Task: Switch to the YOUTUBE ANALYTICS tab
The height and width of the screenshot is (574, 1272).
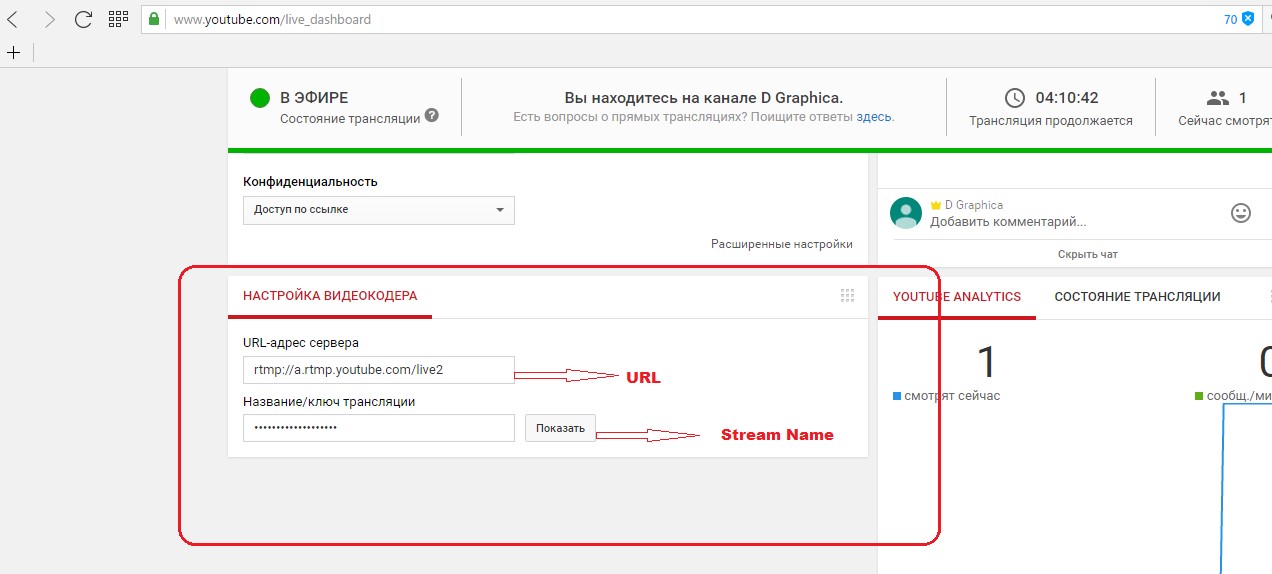Action: [x=957, y=297]
